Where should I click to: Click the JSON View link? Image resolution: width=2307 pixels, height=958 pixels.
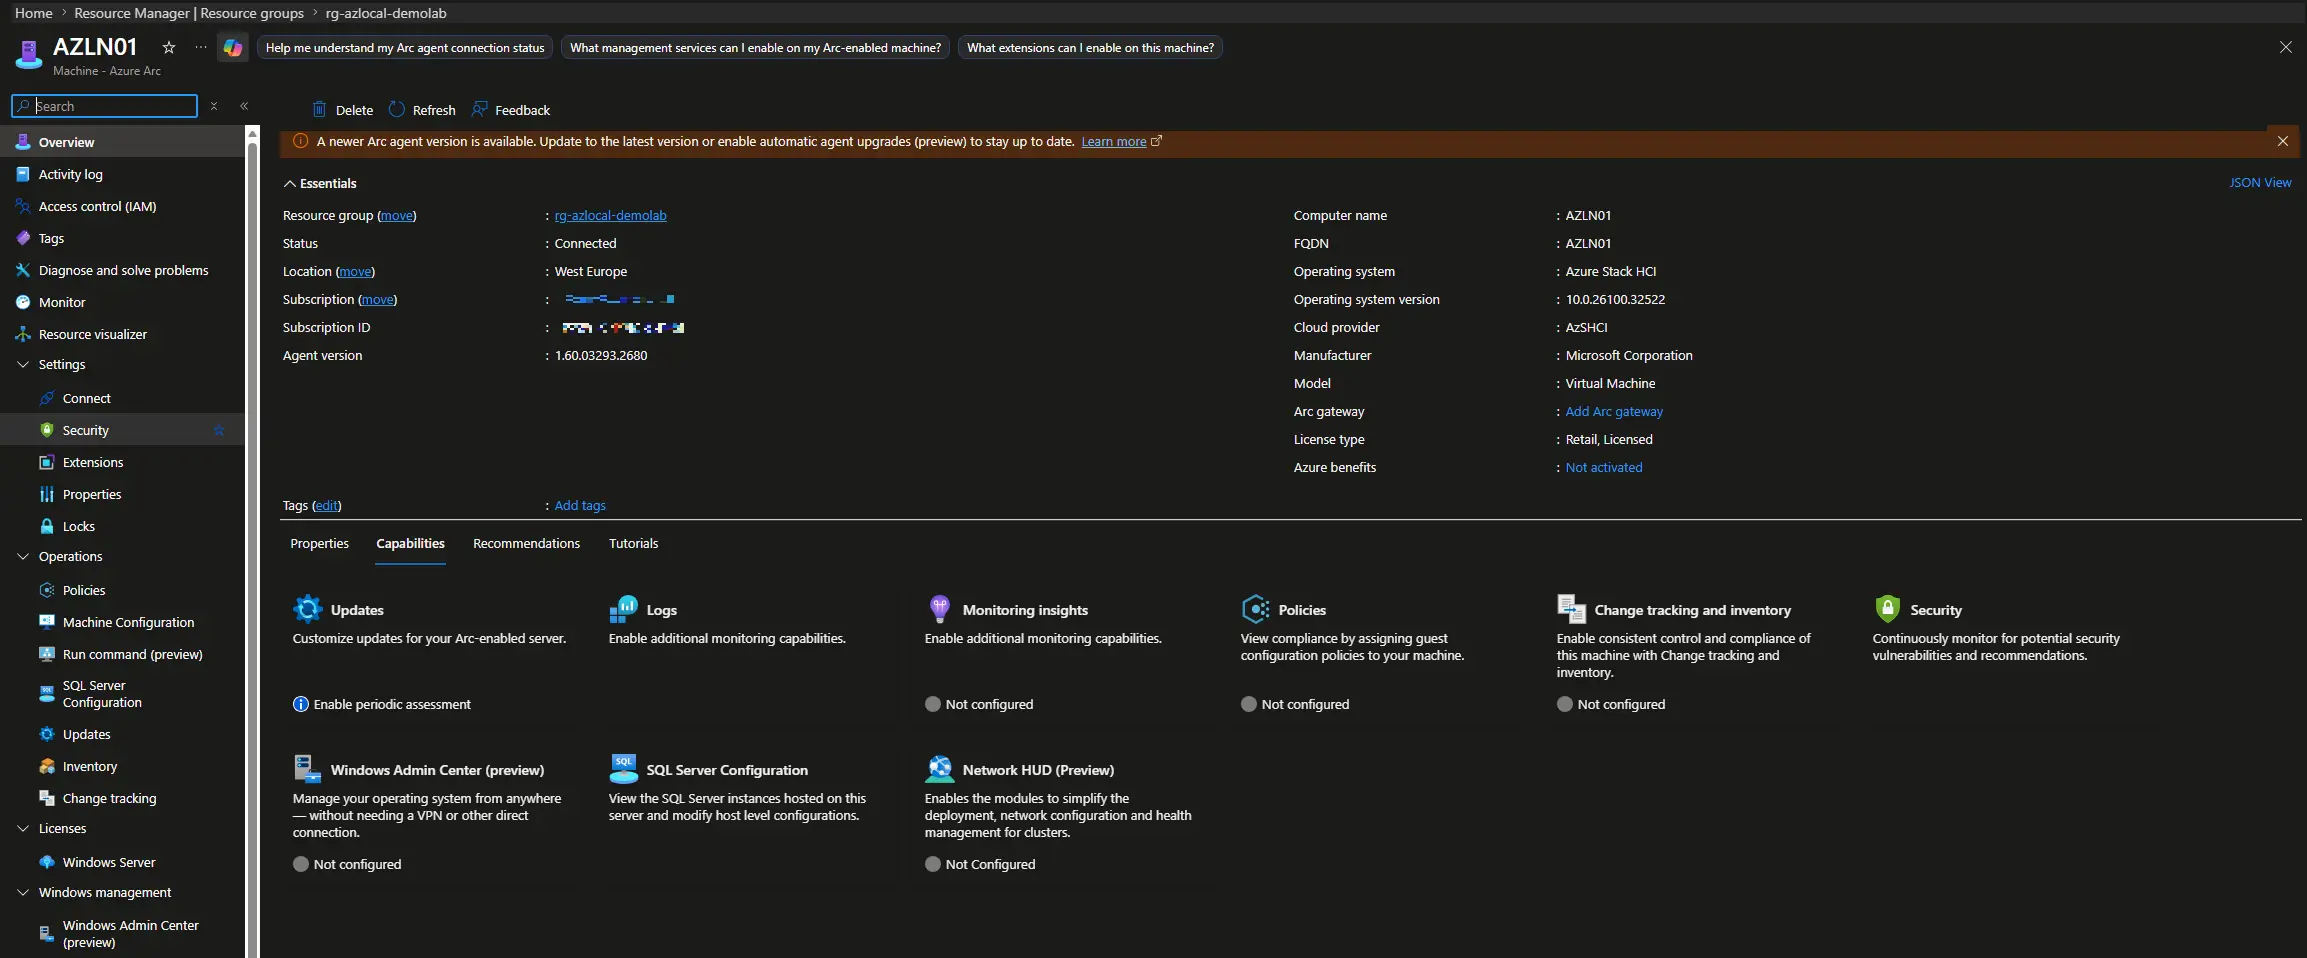click(x=2259, y=183)
